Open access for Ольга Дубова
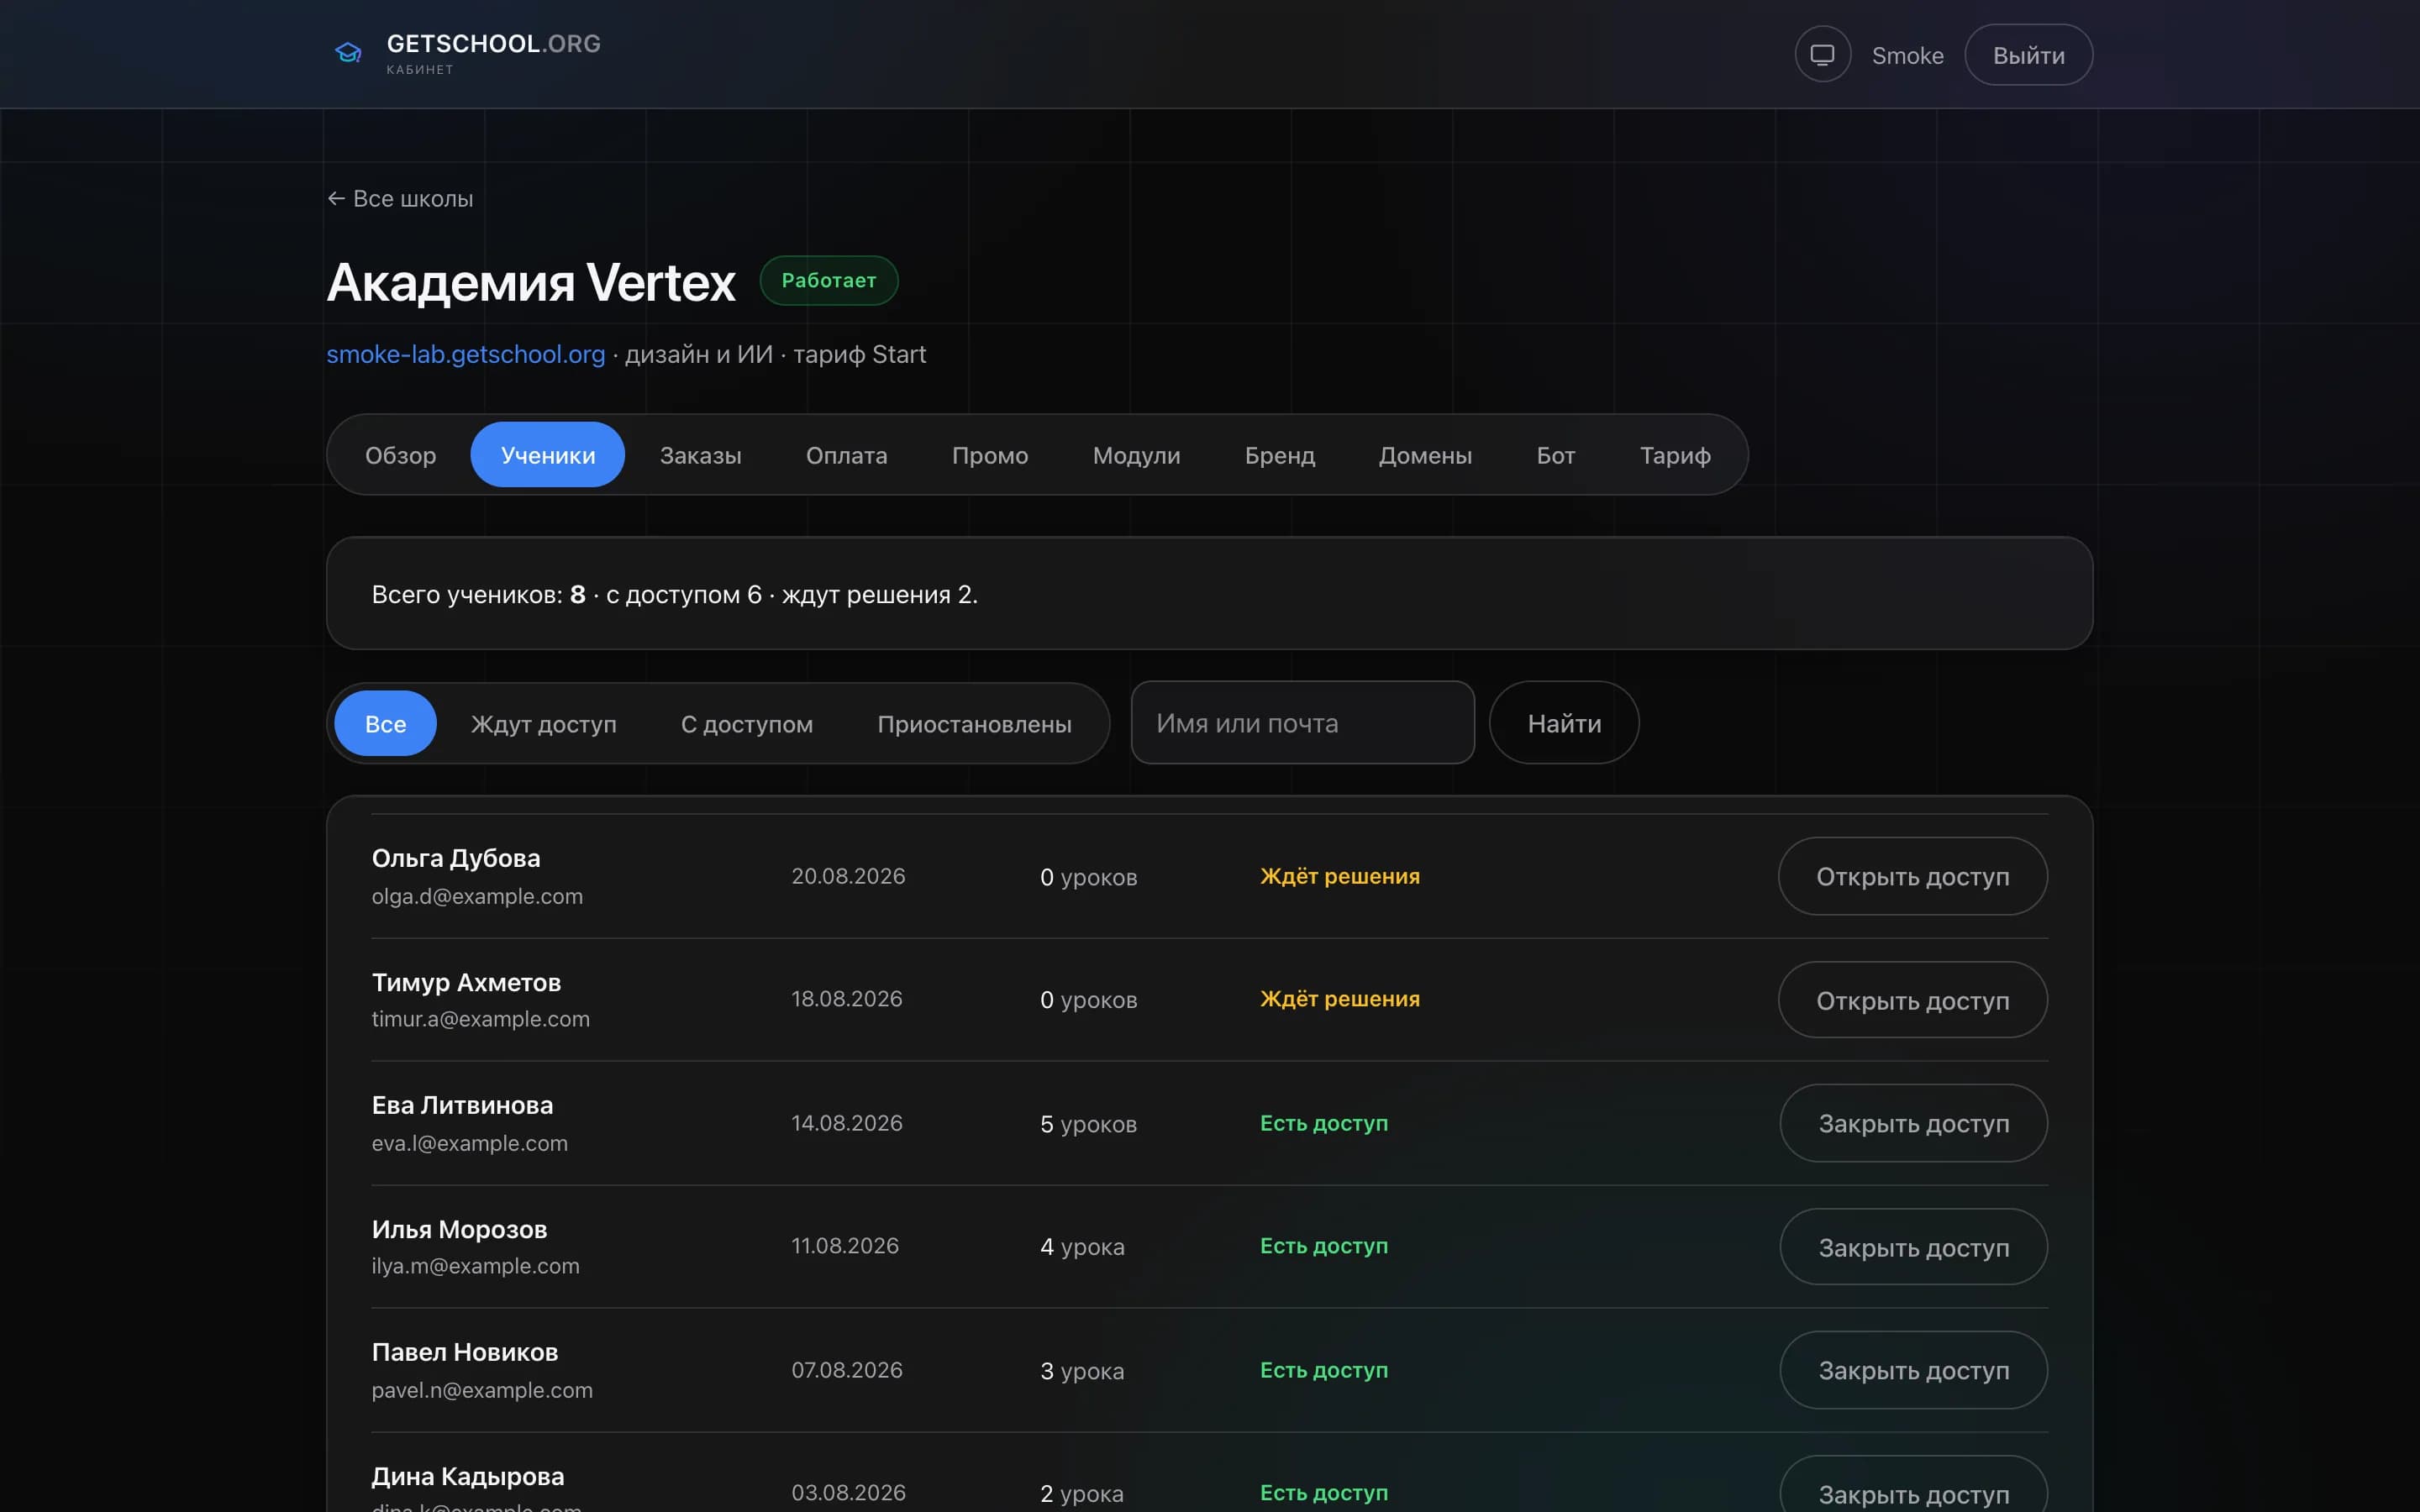Viewport: 2420px width, 1512px height. click(x=1912, y=876)
